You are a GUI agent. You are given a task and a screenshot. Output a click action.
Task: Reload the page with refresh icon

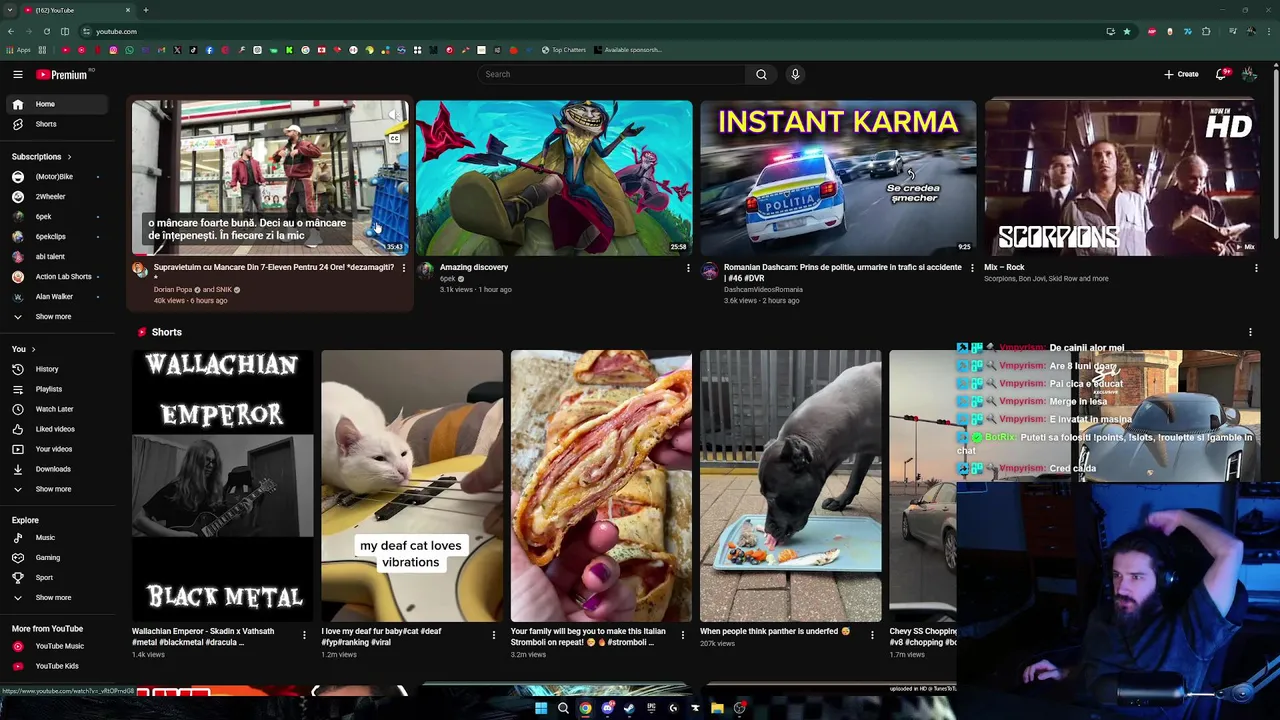click(46, 31)
